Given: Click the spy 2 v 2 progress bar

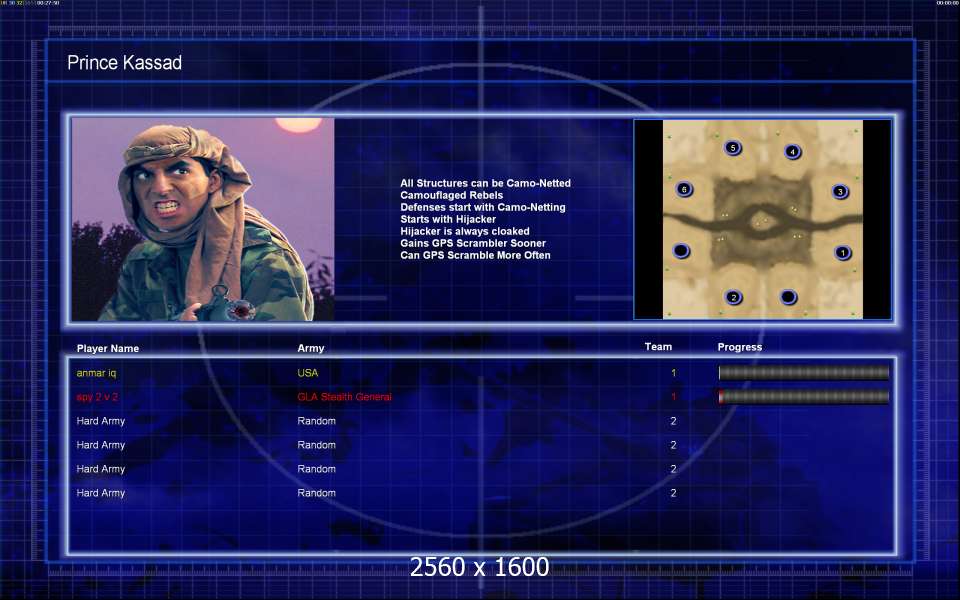Looking at the screenshot, I should point(804,397).
